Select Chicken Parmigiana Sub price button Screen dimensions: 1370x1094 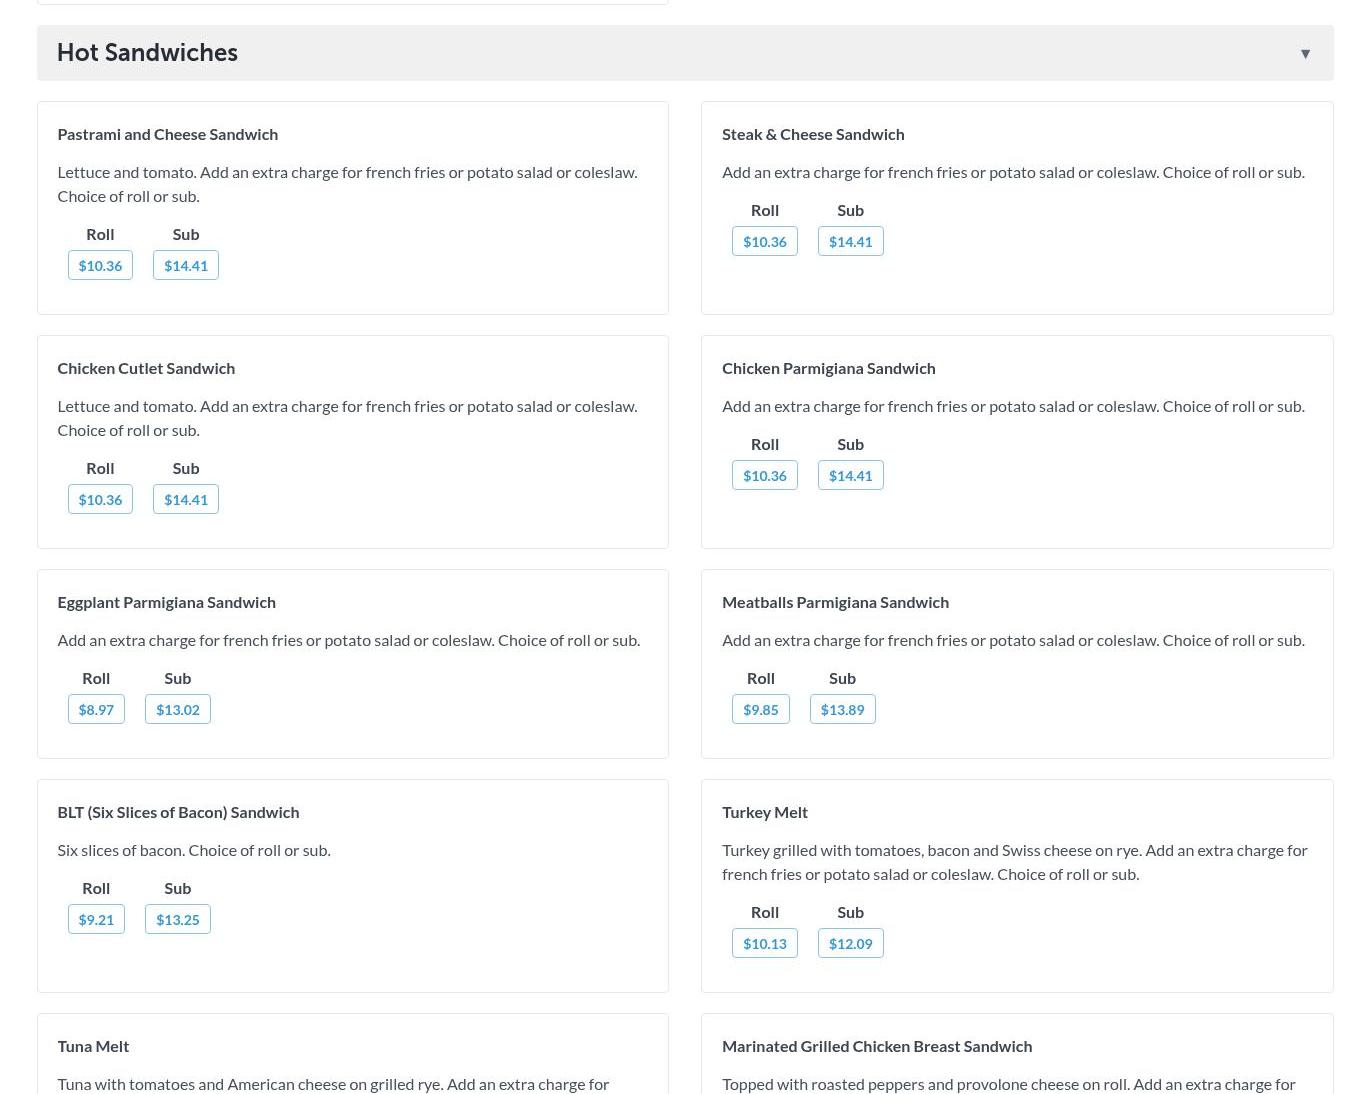(x=851, y=476)
